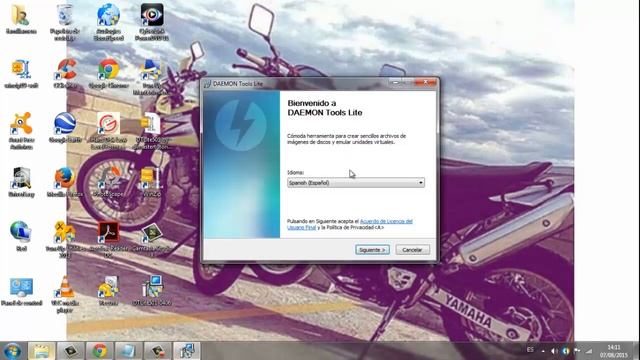Open the Idioma language dropdown

pyautogui.click(x=356, y=182)
